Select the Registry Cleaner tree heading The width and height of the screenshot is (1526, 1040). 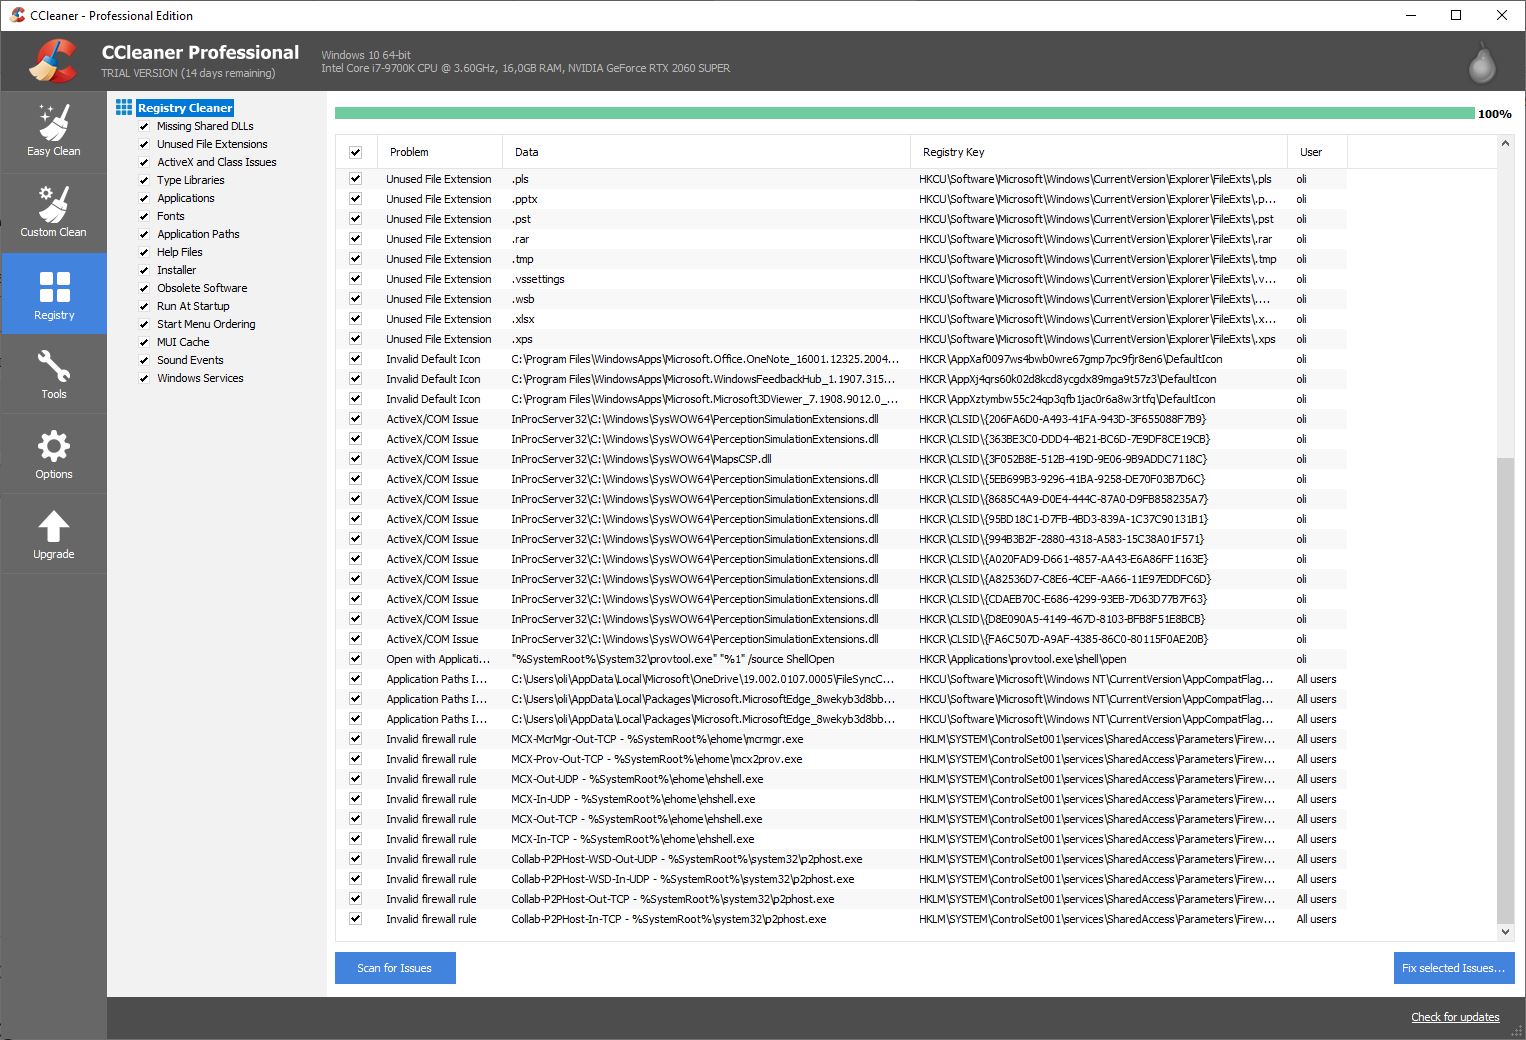tap(185, 107)
